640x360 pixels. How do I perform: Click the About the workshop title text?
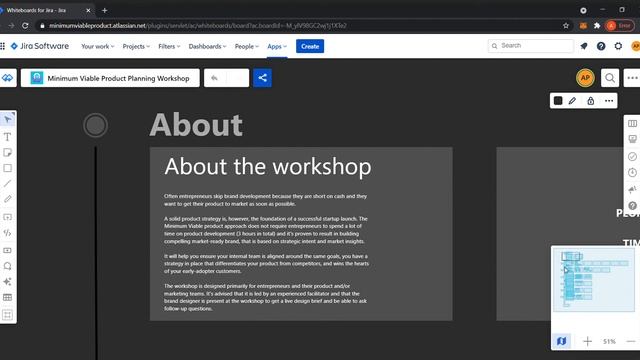pos(268,167)
